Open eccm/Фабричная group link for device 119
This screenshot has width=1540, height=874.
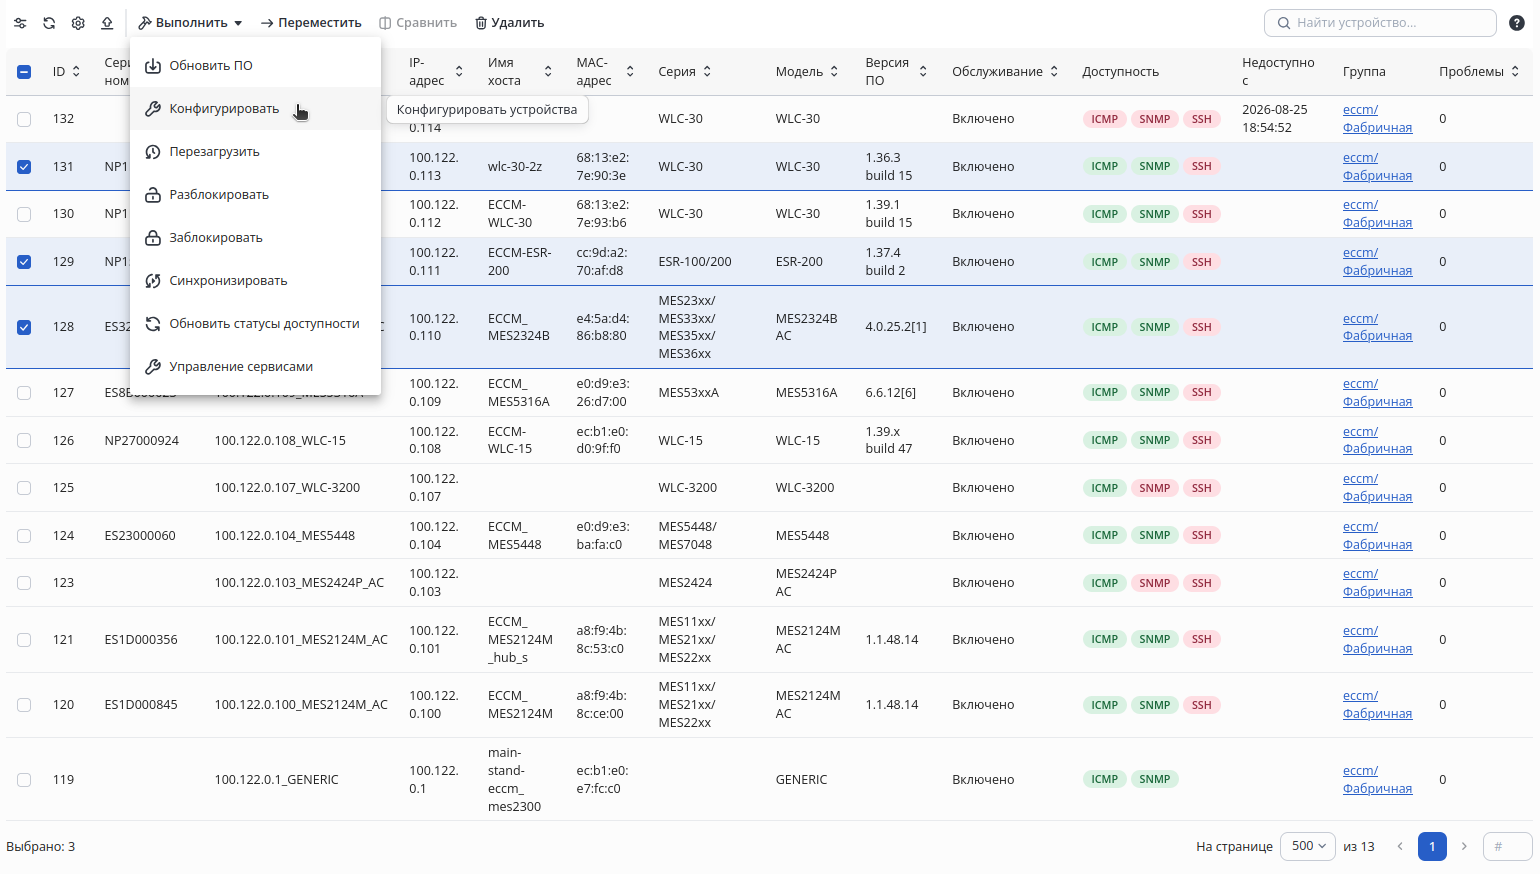pos(1377,780)
